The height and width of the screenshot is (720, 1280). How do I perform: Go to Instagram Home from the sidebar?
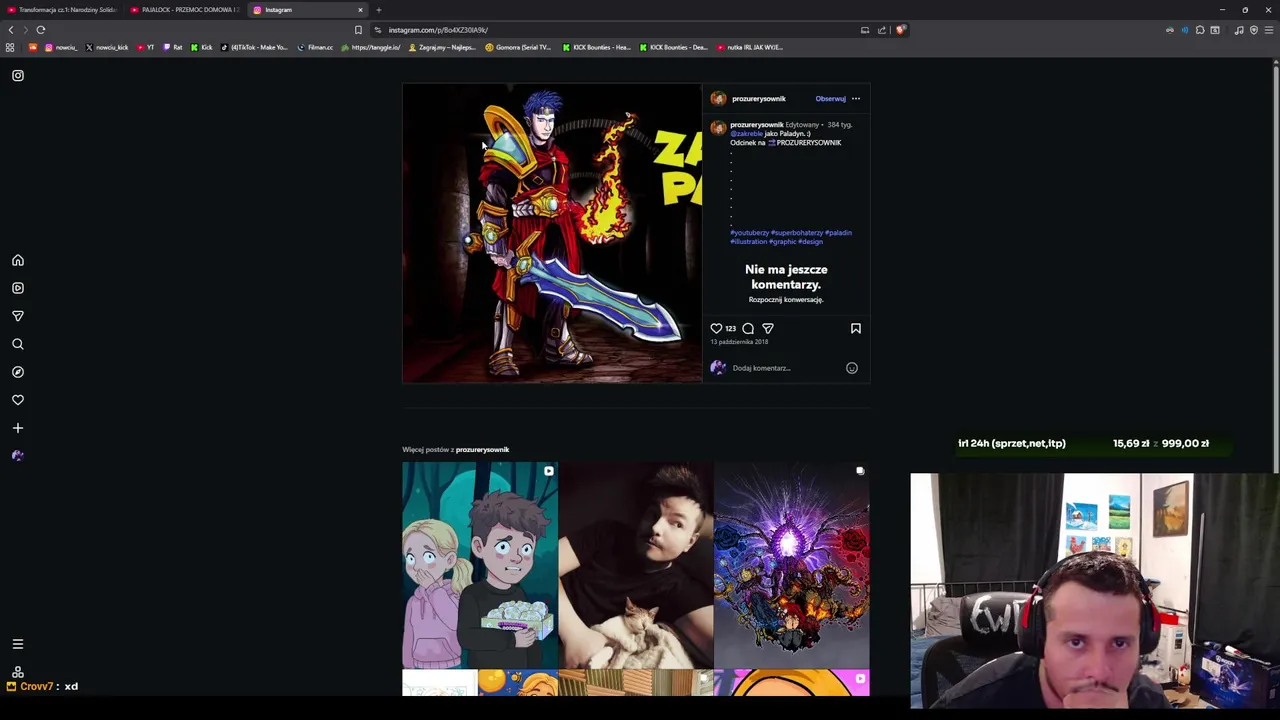tap(17, 260)
